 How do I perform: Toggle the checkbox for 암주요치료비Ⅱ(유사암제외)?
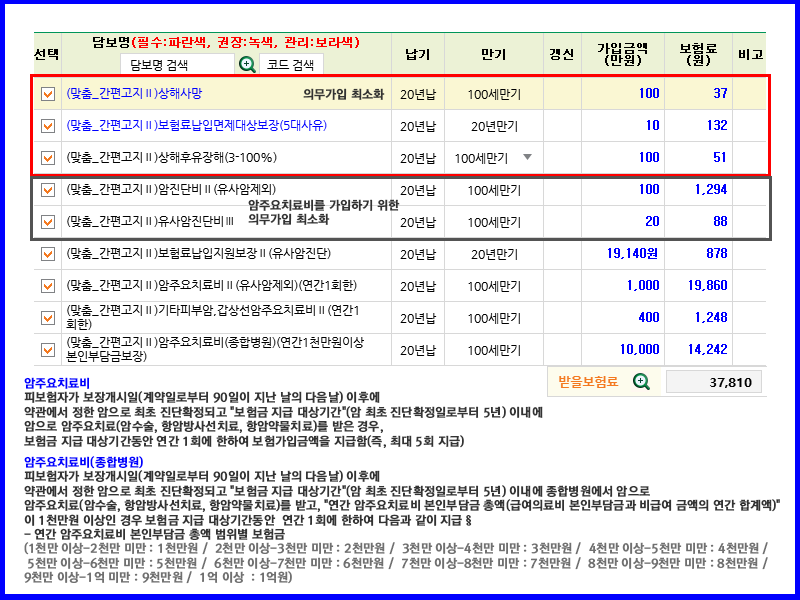[x=49, y=286]
